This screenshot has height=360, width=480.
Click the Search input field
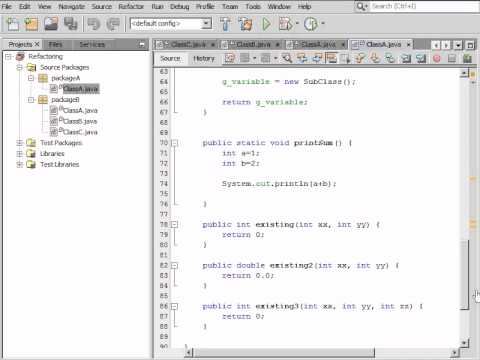424,6
